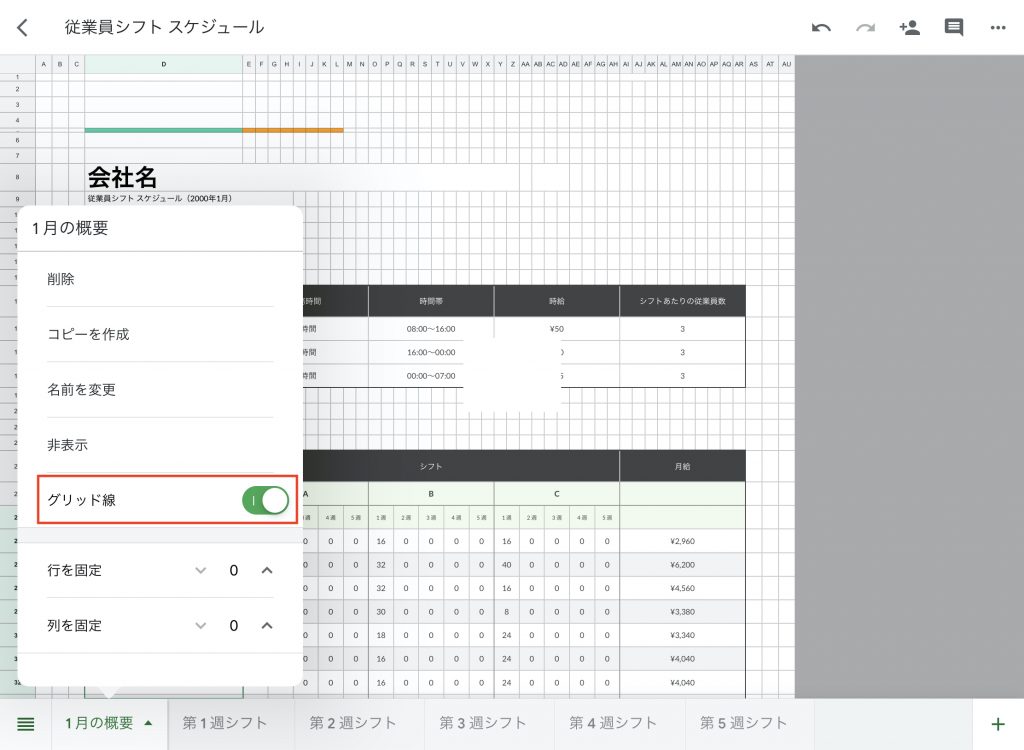Add a new sheet with plus icon

coord(997,724)
